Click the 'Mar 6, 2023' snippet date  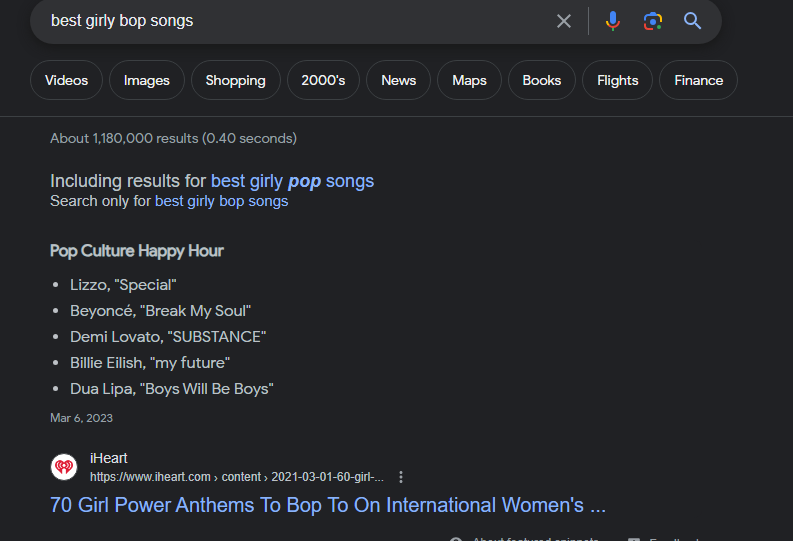tap(81, 418)
